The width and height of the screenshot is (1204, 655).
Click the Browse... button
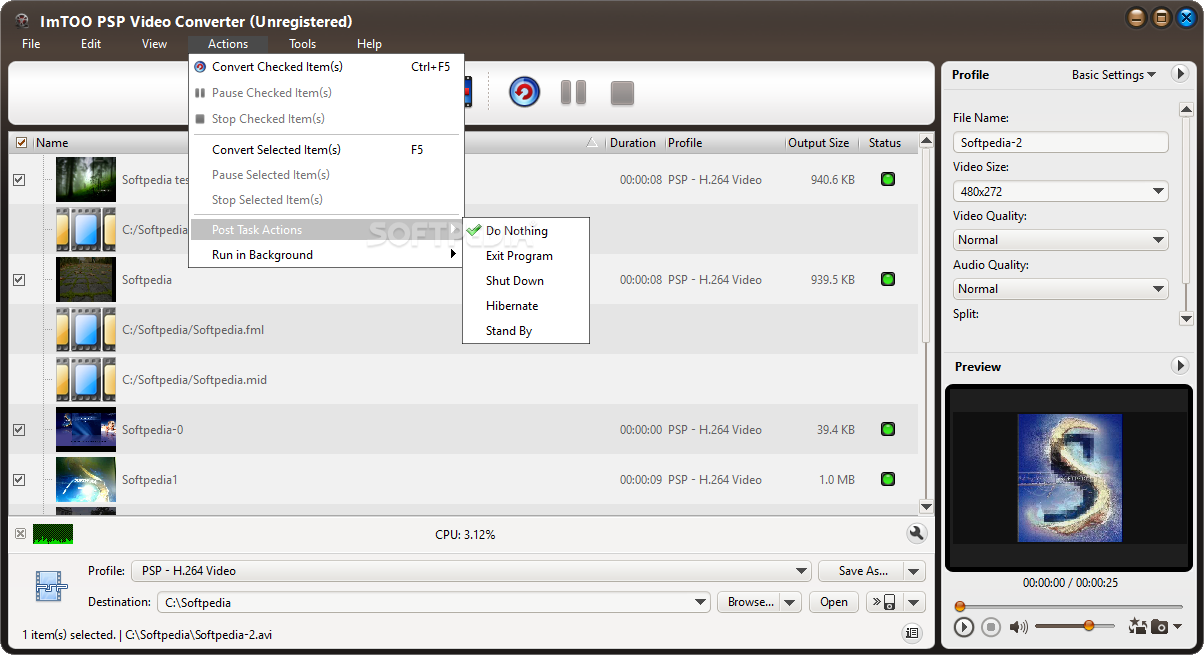749,602
